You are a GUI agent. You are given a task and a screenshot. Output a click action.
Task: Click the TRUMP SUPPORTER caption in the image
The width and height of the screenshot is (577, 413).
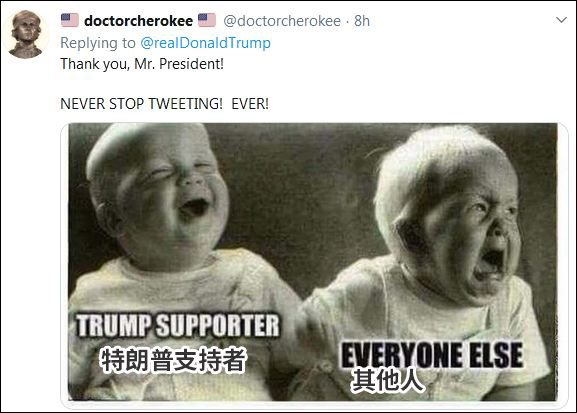[x=178, y=326]
